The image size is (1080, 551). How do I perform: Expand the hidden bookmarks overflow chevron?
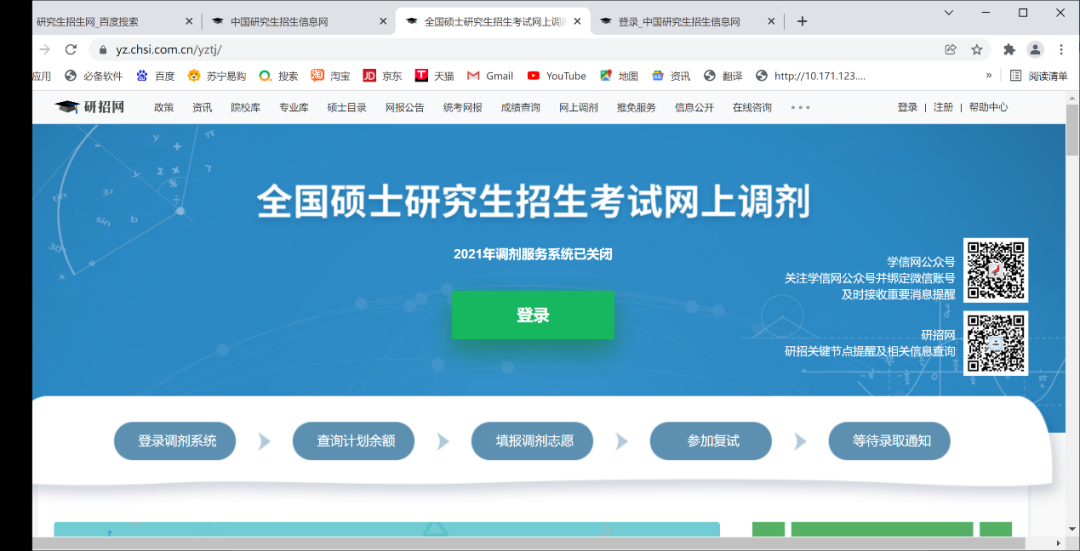pyautogui.click(x=989, y=76)
